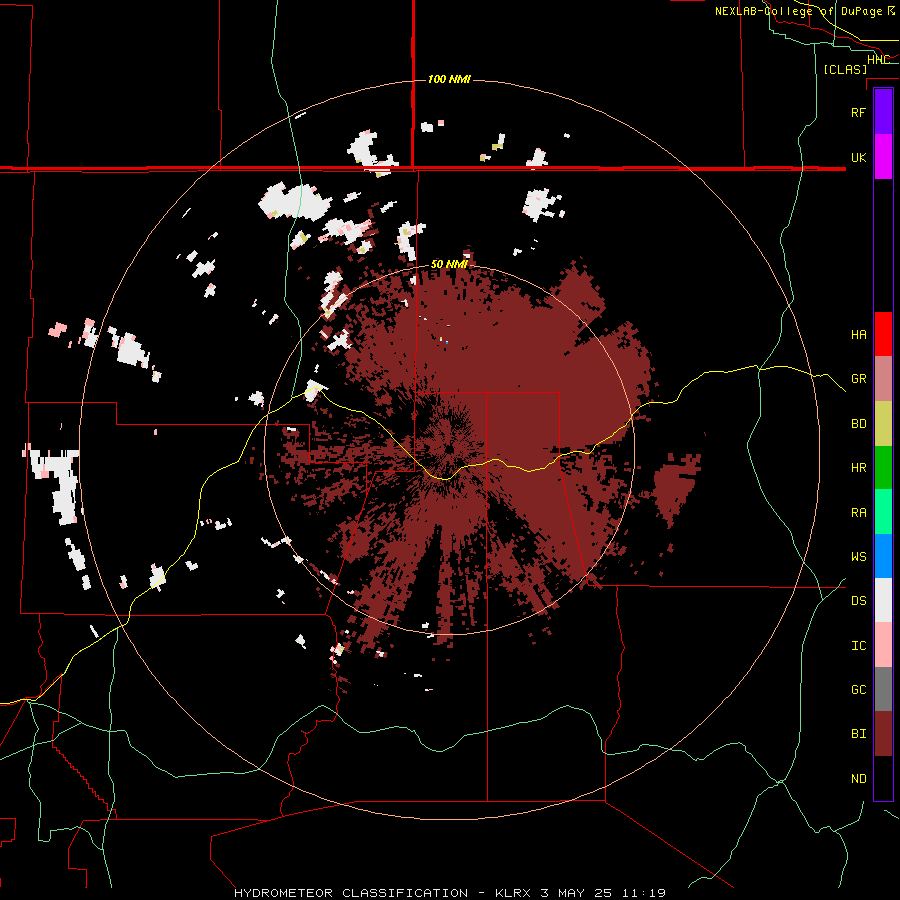The height and width of the screenshot is (900, 900).
Task: Click the RA legend label
Action: pyautogui.click(x=858, y=513)
